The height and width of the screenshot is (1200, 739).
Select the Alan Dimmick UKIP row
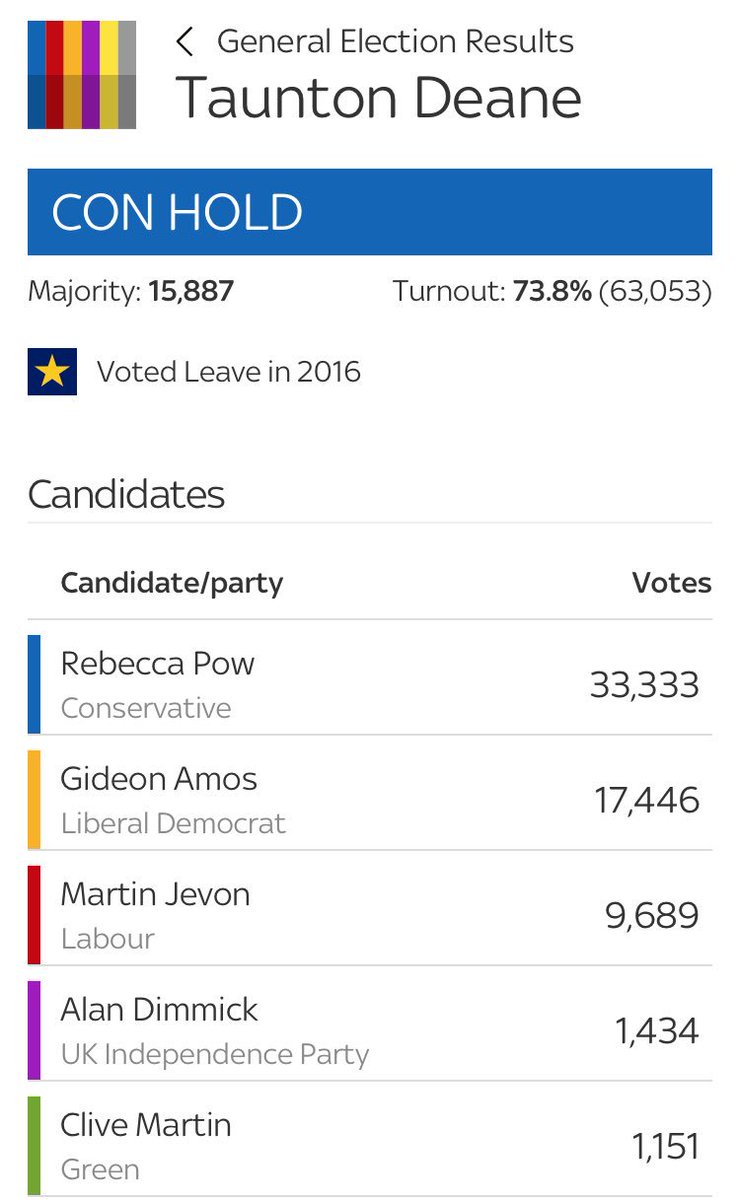click(370, 1030)
